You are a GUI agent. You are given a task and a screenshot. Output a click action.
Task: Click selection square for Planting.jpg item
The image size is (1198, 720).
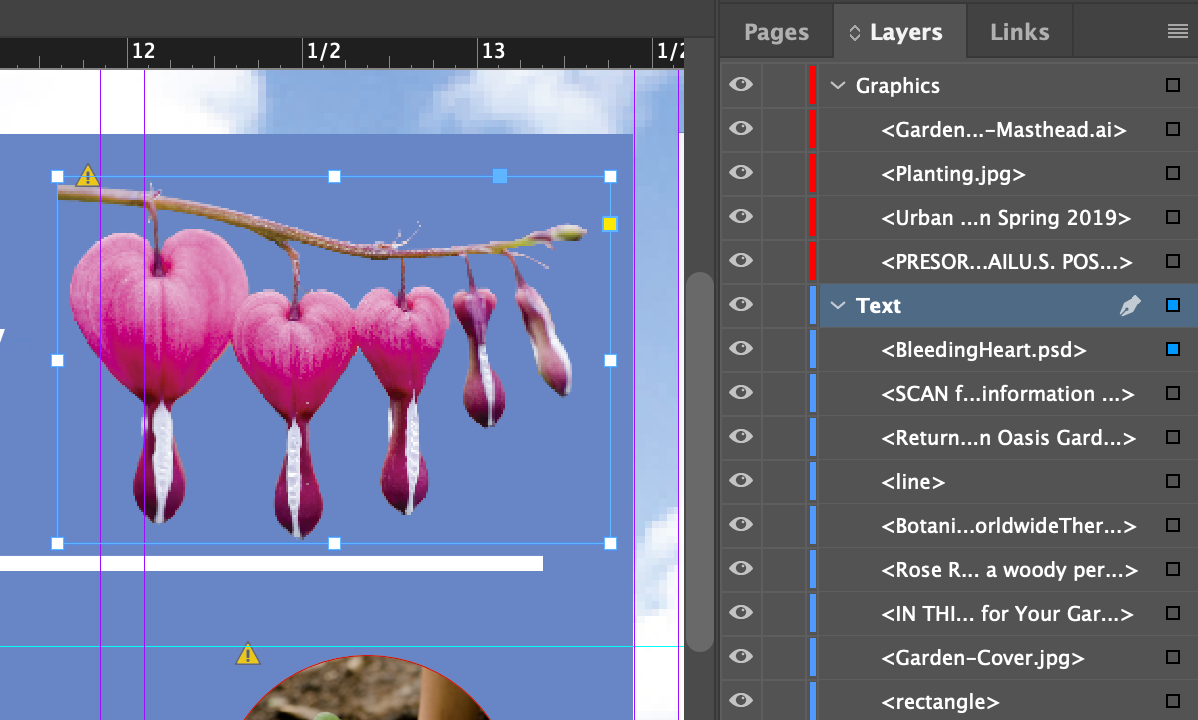(1173, 174)
